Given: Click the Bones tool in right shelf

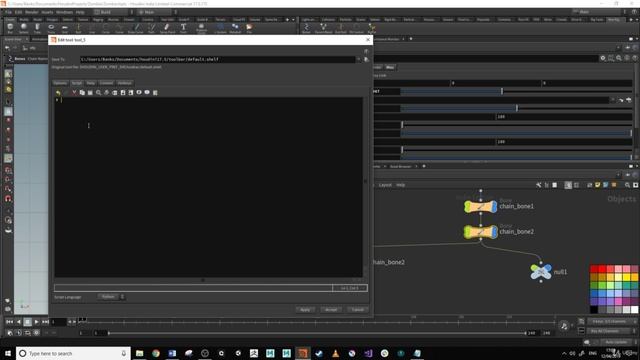Looking at the screenshot, I should [x=306, y=28].
